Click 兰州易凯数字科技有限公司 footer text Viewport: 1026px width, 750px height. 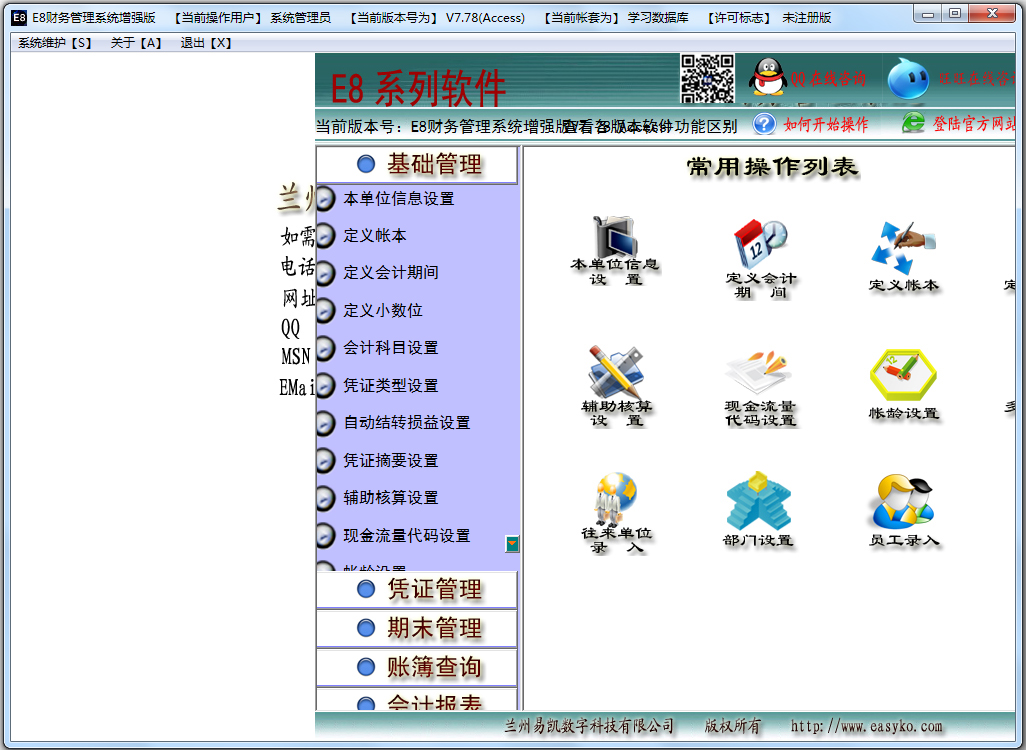click(x=589, y=726)
